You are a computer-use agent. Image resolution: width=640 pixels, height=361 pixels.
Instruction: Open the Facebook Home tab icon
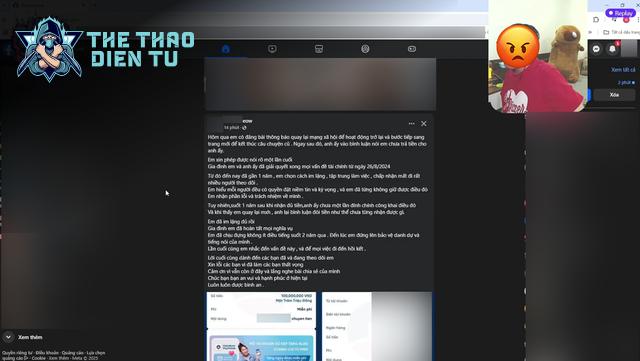tap(226, 49)
